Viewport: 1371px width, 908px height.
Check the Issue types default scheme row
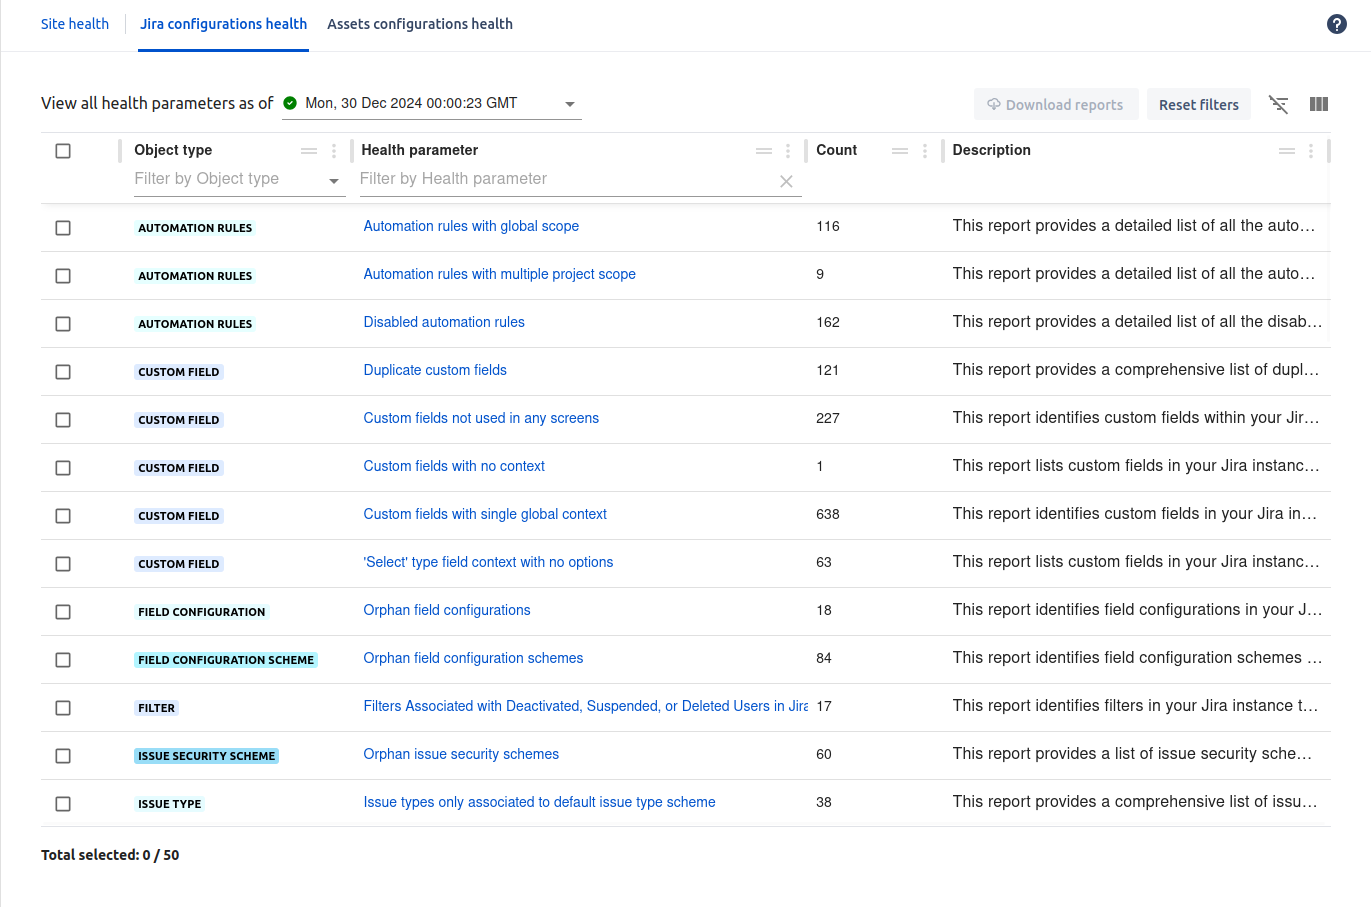(x=63, y=804)
